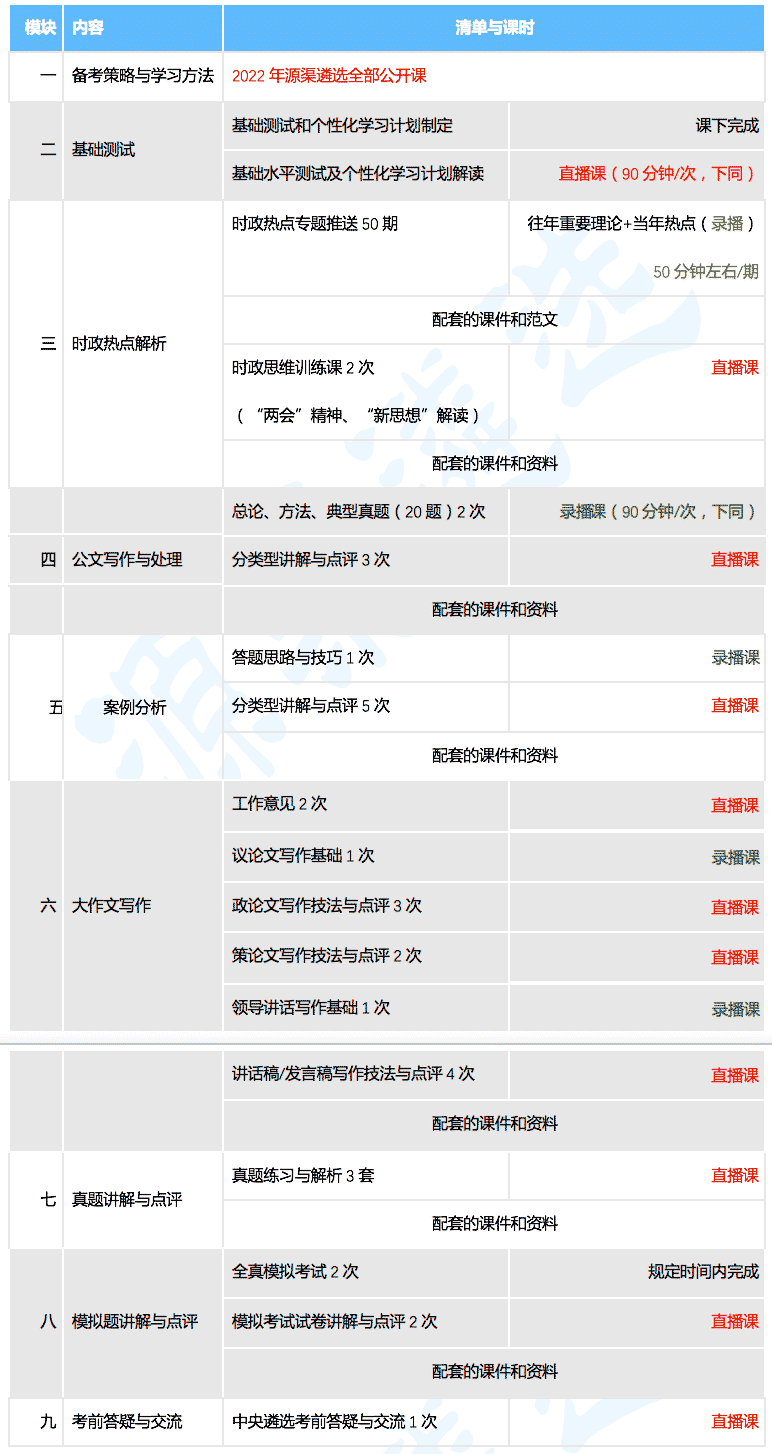
Task: Click 直播课 beside 真题练习与解析3套
Action: coord(735,1176)
